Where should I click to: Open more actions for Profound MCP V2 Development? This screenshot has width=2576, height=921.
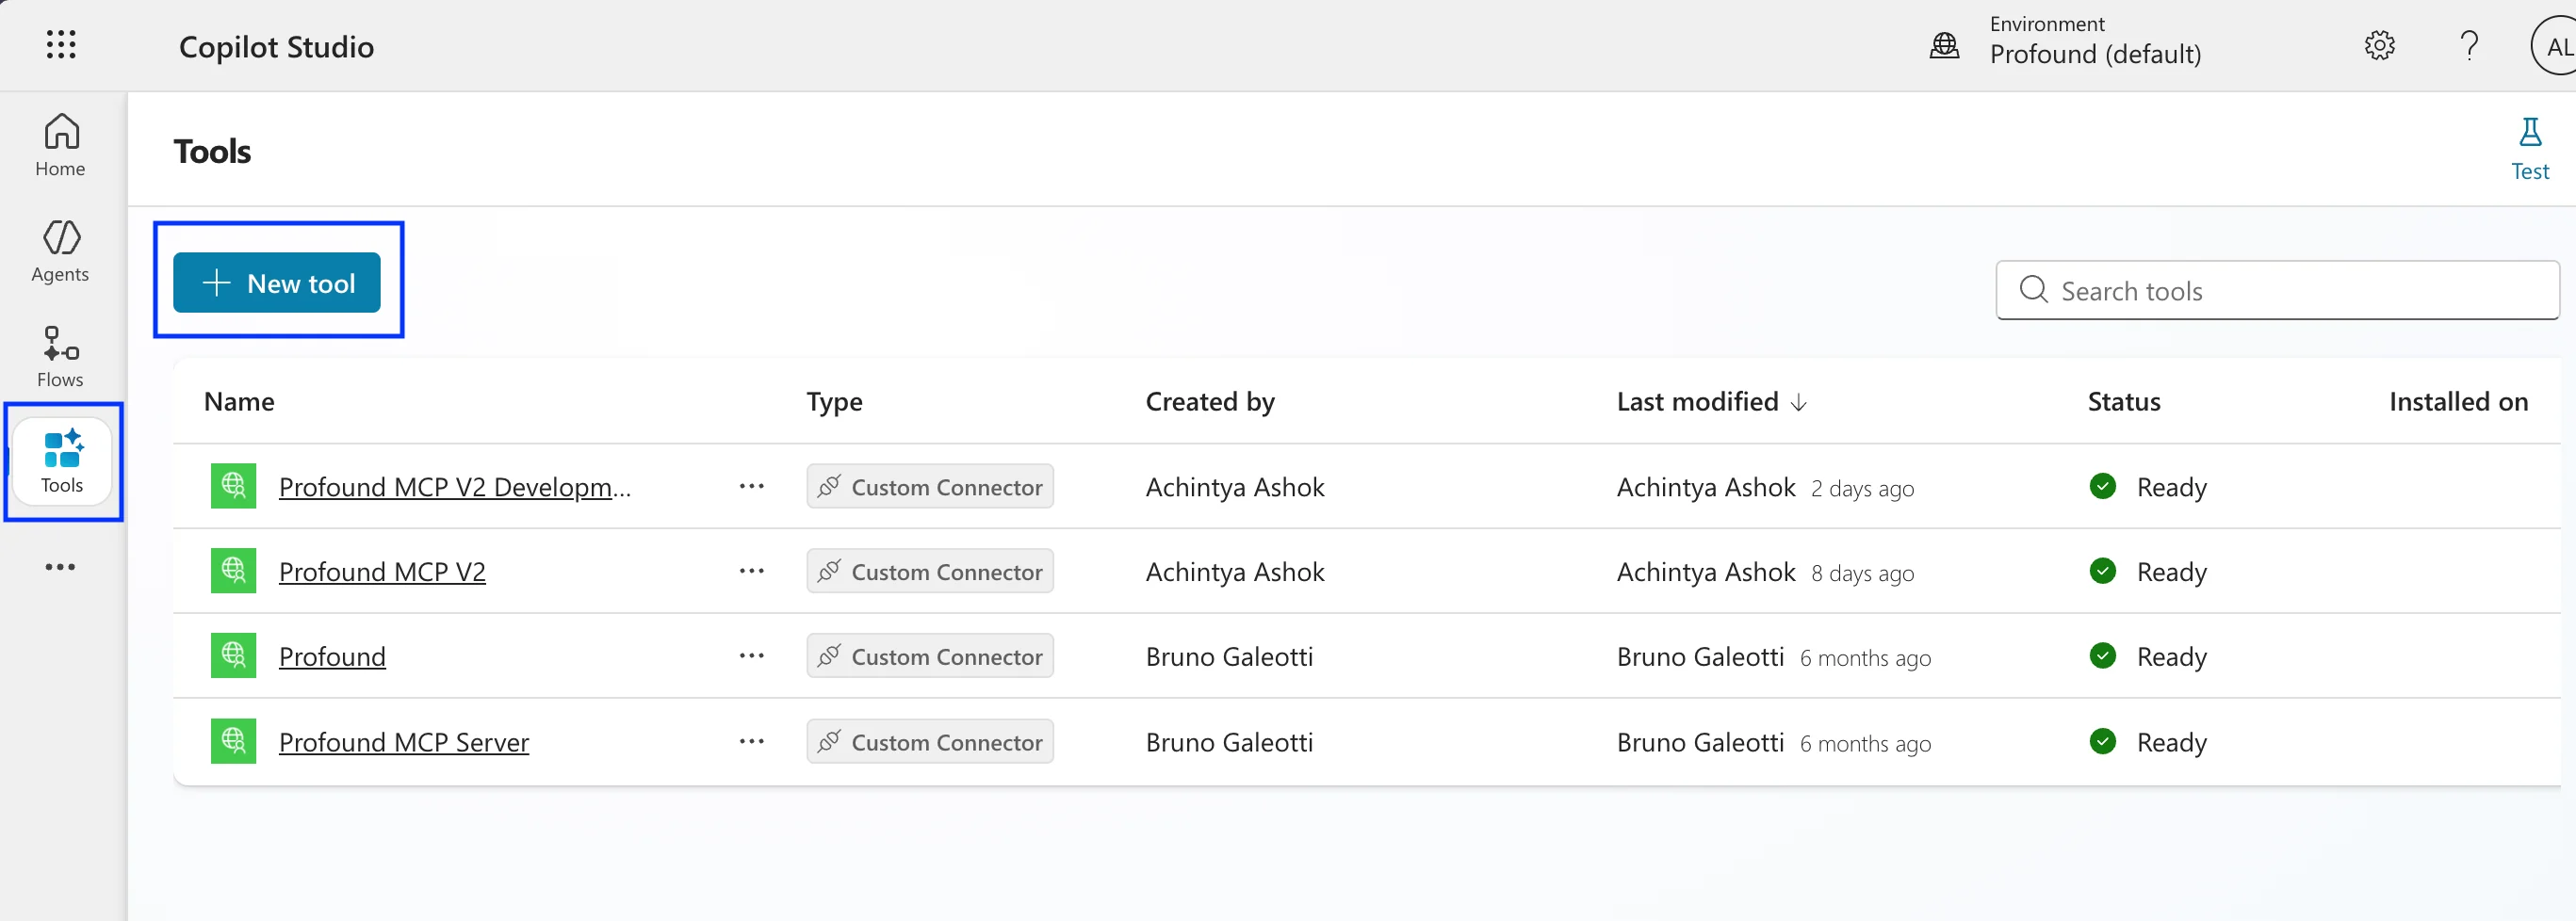[752, 487]
